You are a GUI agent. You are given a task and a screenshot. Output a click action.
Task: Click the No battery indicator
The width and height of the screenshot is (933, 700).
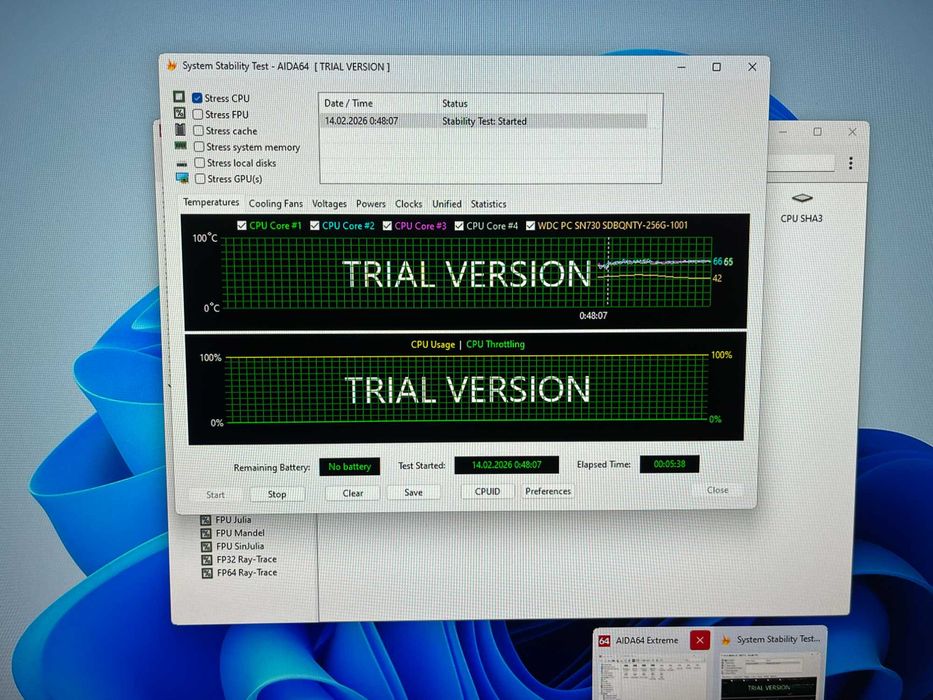pos(349,467)
